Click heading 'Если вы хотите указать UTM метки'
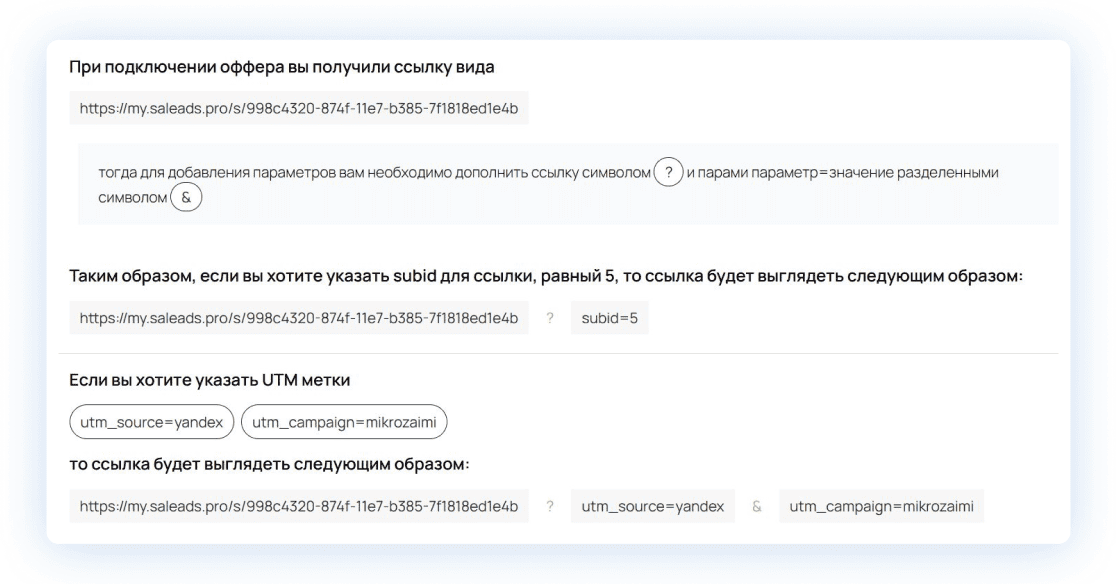Screen dimensions: 1116x584 pyautogui.click(x=209, y=380)
